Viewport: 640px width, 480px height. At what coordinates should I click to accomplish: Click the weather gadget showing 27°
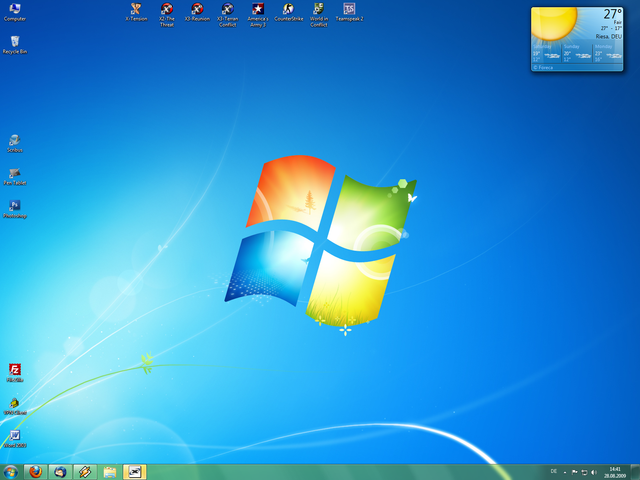(582, 38)
